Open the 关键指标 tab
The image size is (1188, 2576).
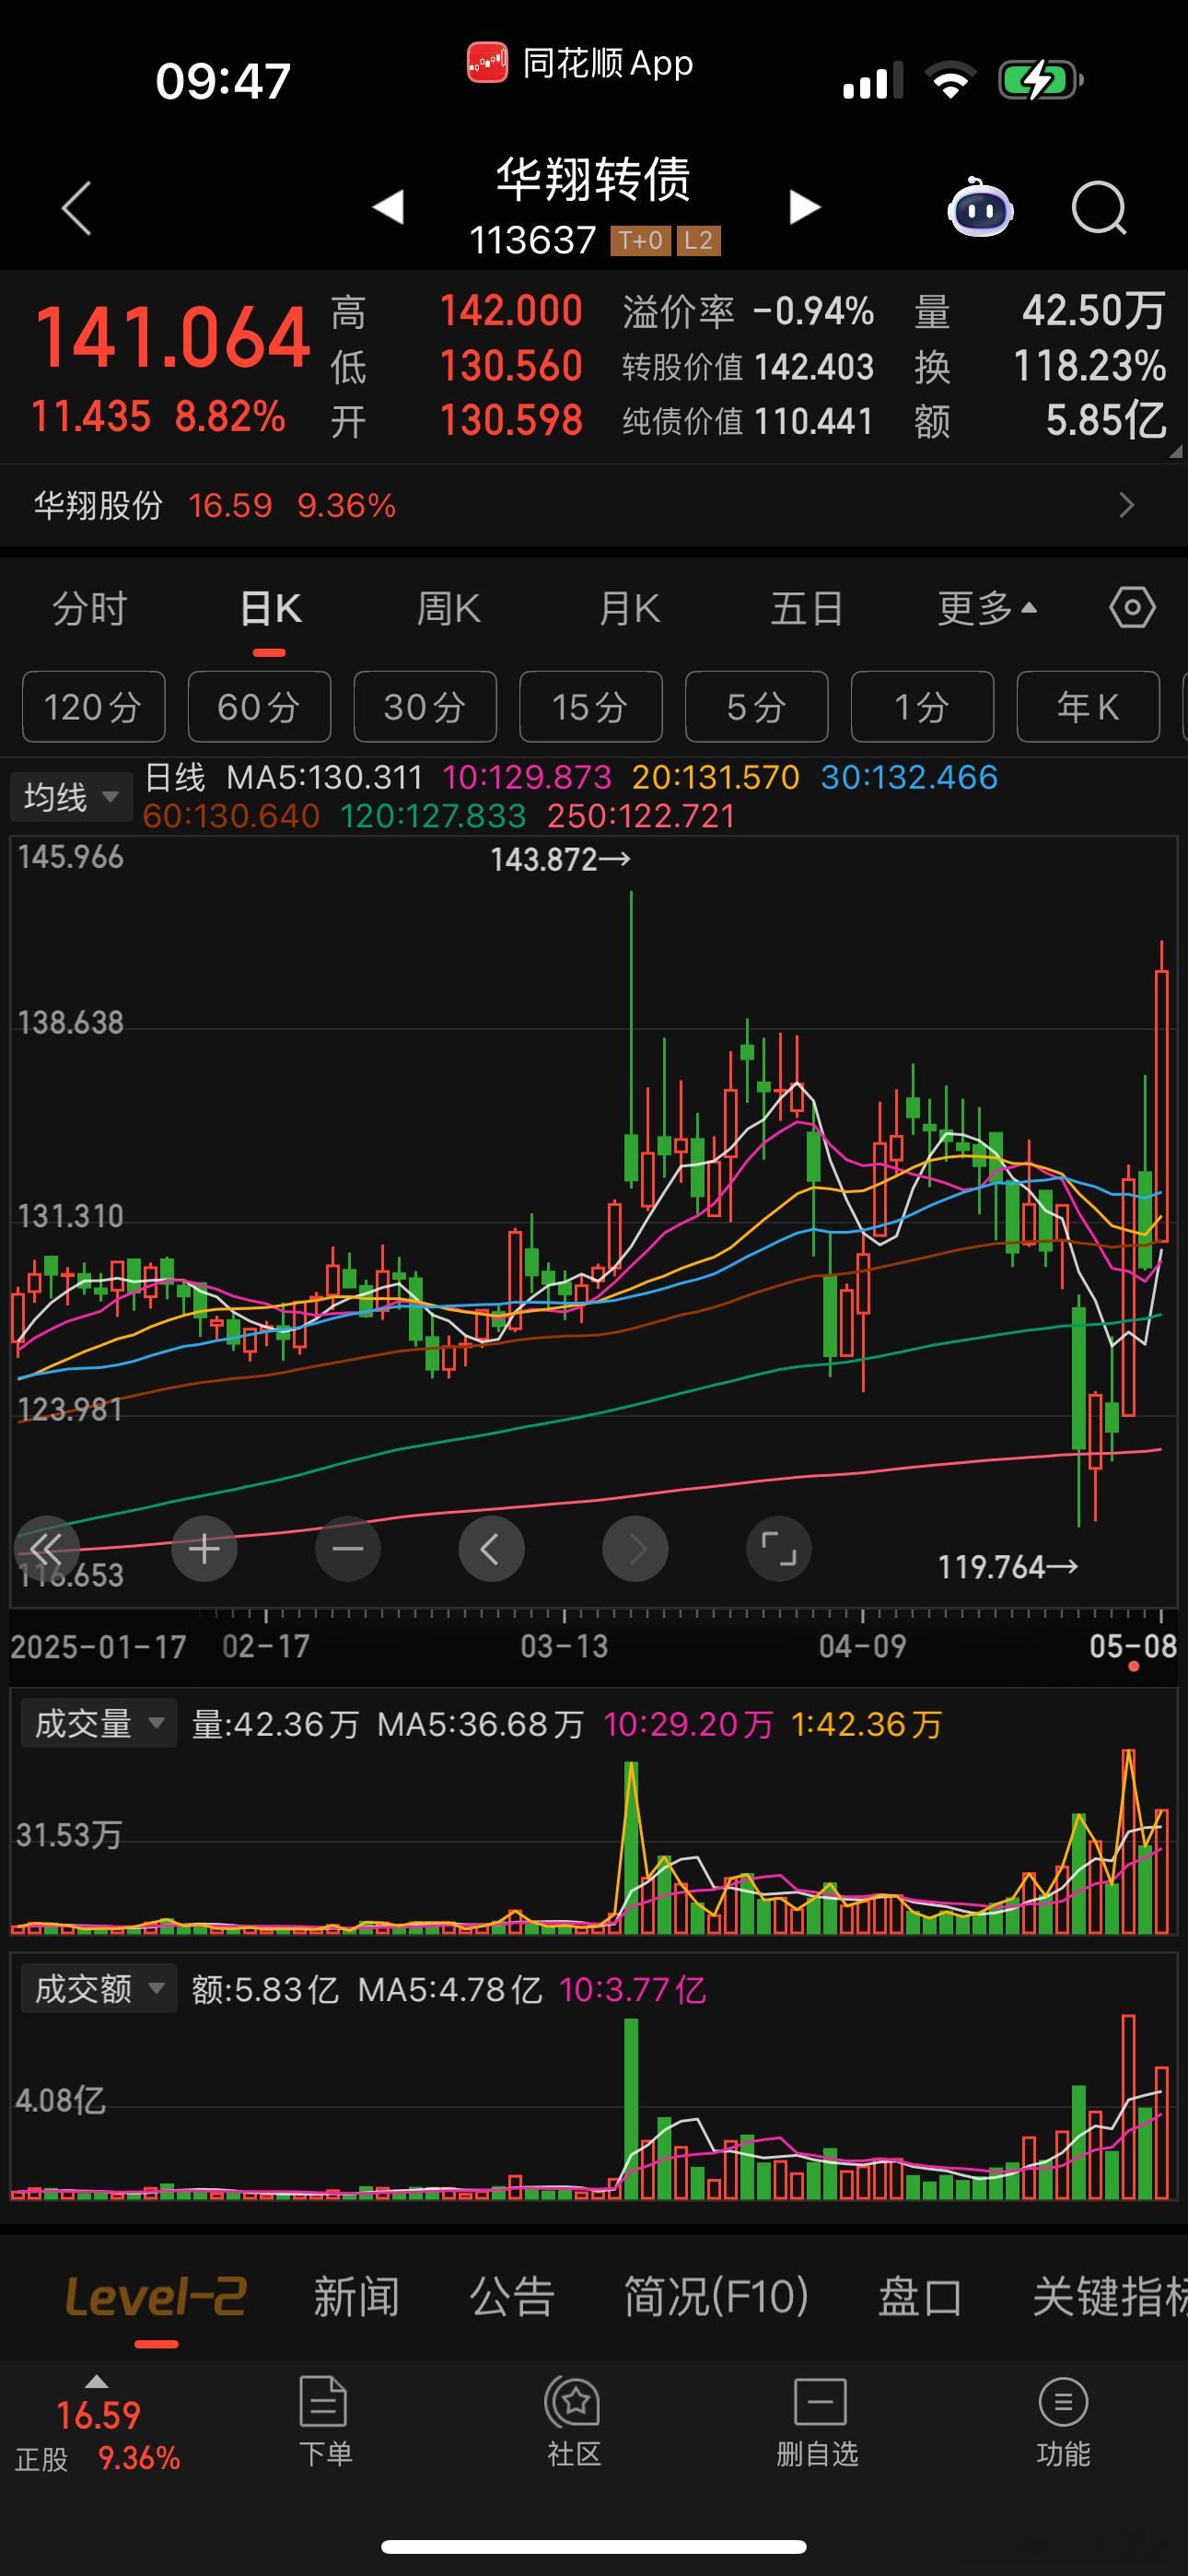pos(1110,2296)
